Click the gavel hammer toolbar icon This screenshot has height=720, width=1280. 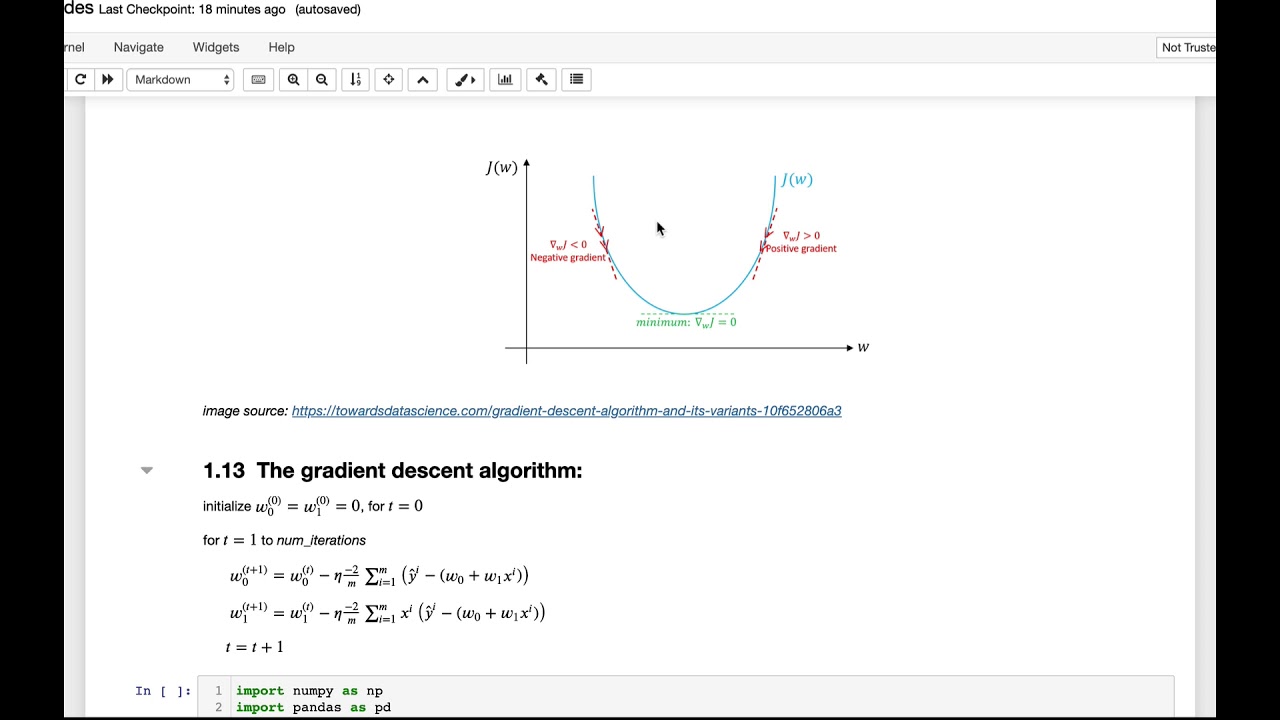[541, 79]
